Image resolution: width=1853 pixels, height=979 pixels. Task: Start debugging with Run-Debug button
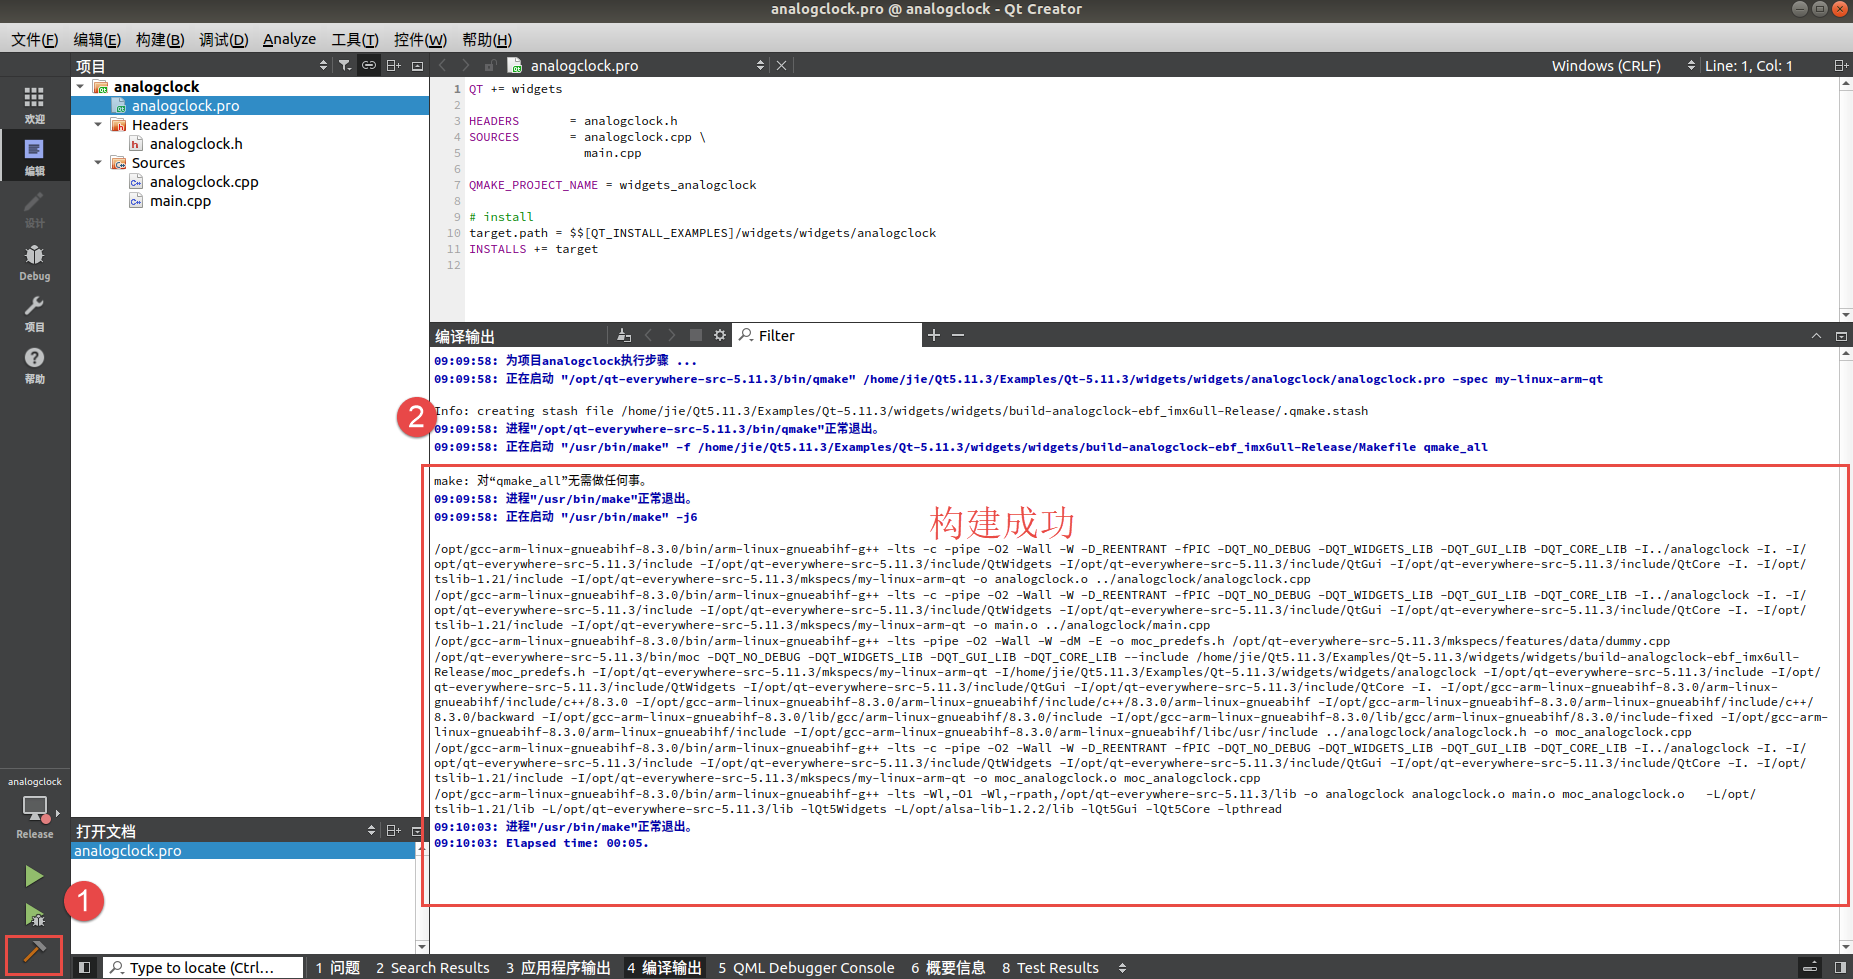(34, 914)
